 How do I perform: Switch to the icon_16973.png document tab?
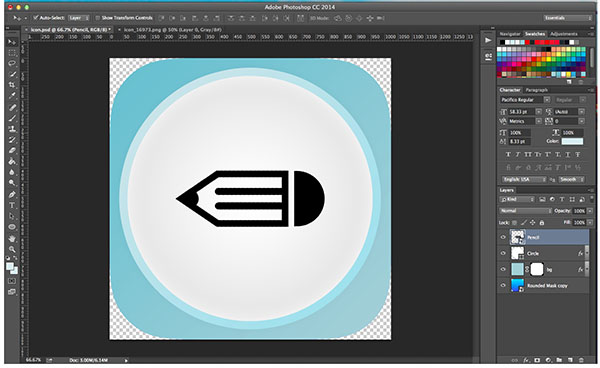(x=172, y=29)
